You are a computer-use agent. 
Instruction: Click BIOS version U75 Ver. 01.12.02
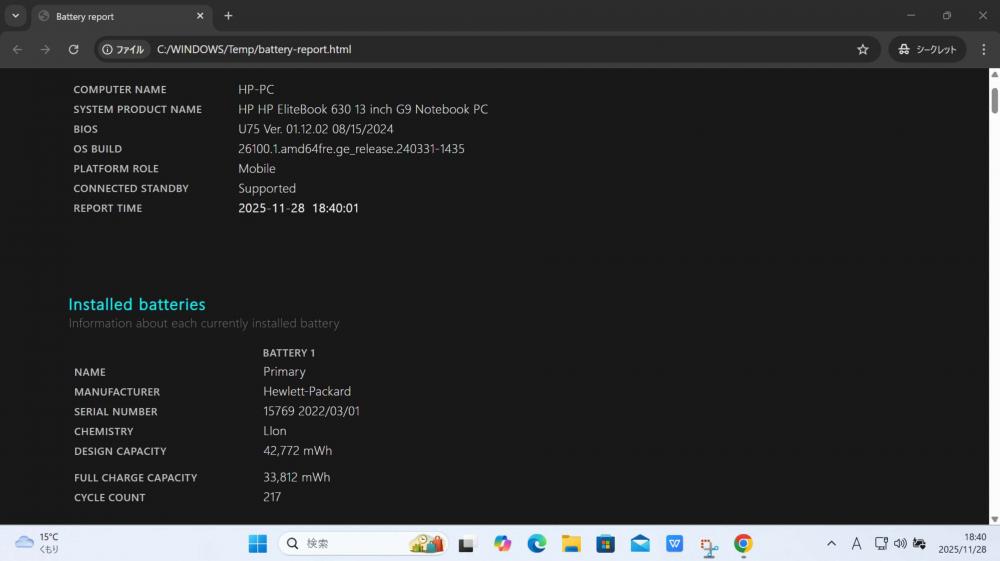coord(316,129)
